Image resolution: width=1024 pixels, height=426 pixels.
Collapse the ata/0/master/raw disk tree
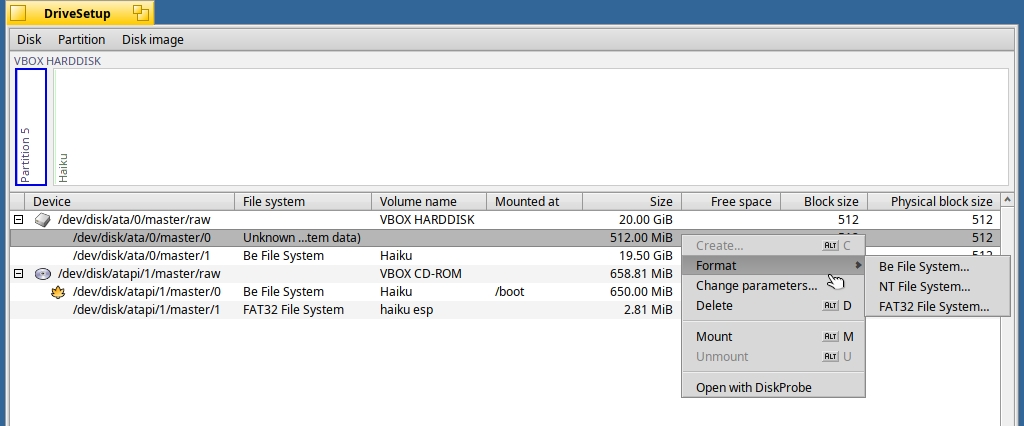pyautogui.click(x=18, y=219)
